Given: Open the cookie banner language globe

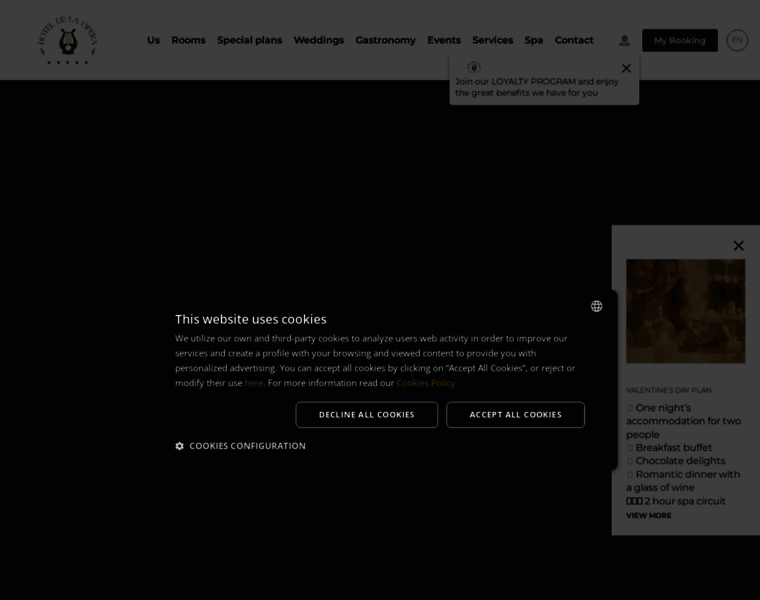Looking at the screenshot, I should click(596, 306).
